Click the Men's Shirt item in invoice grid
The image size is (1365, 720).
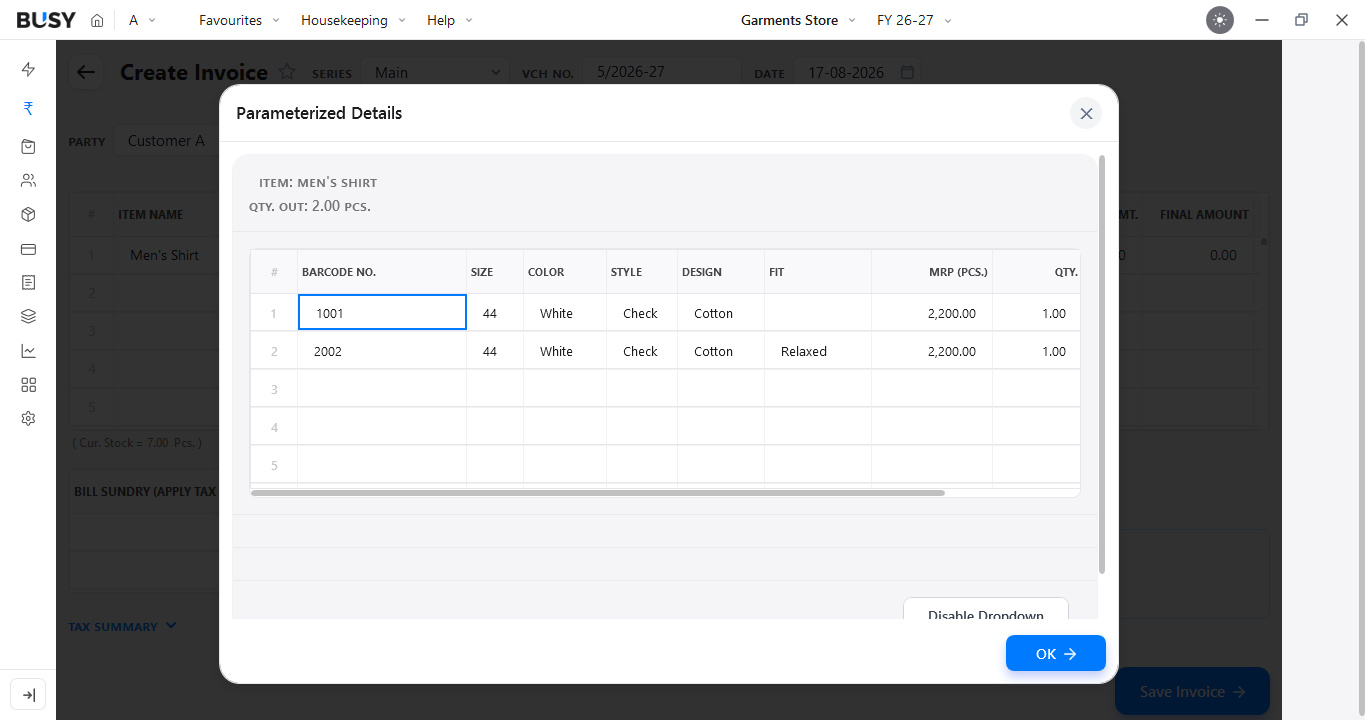(x=164, y=255)
